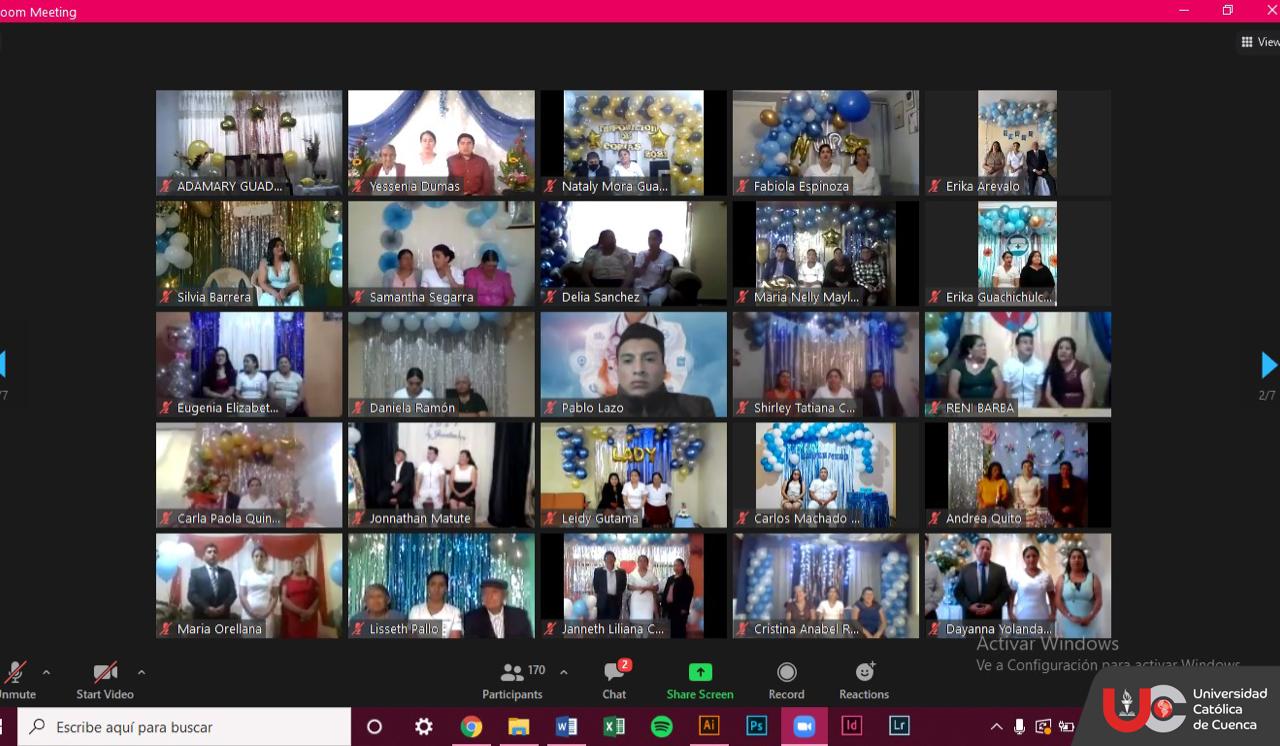Select Janneth Liliana C... video tile

pyautogui.click(x=633, y=586)
